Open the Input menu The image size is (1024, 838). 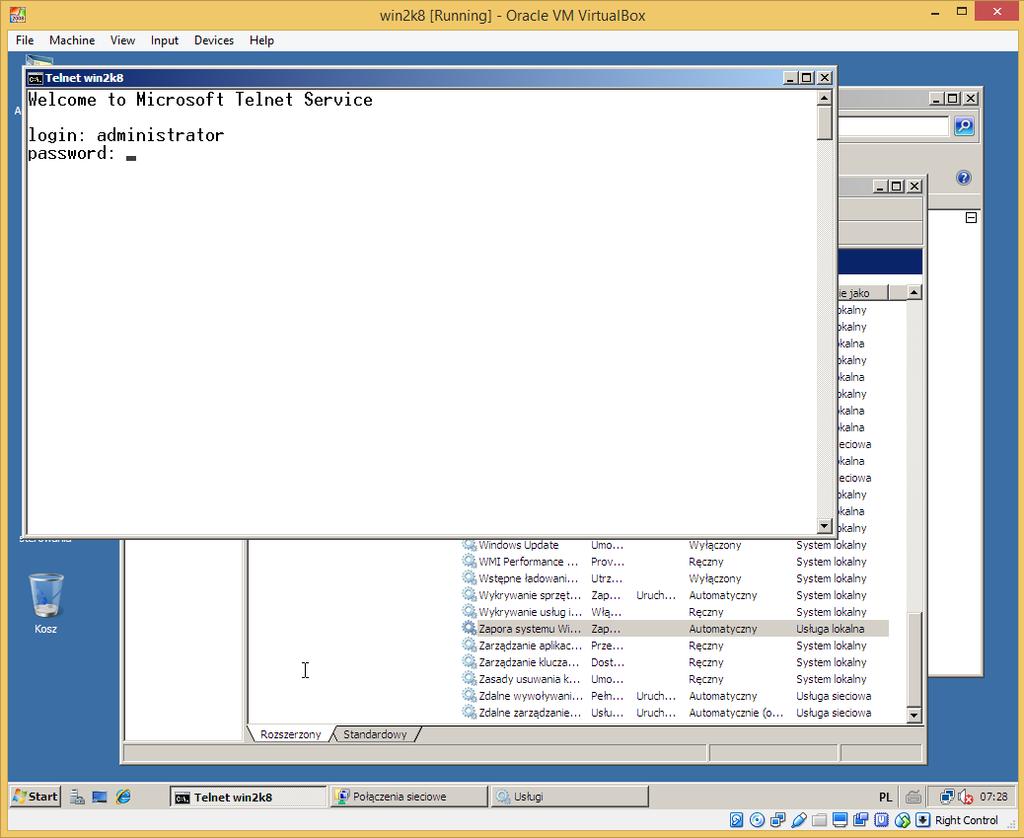point(164,40)
